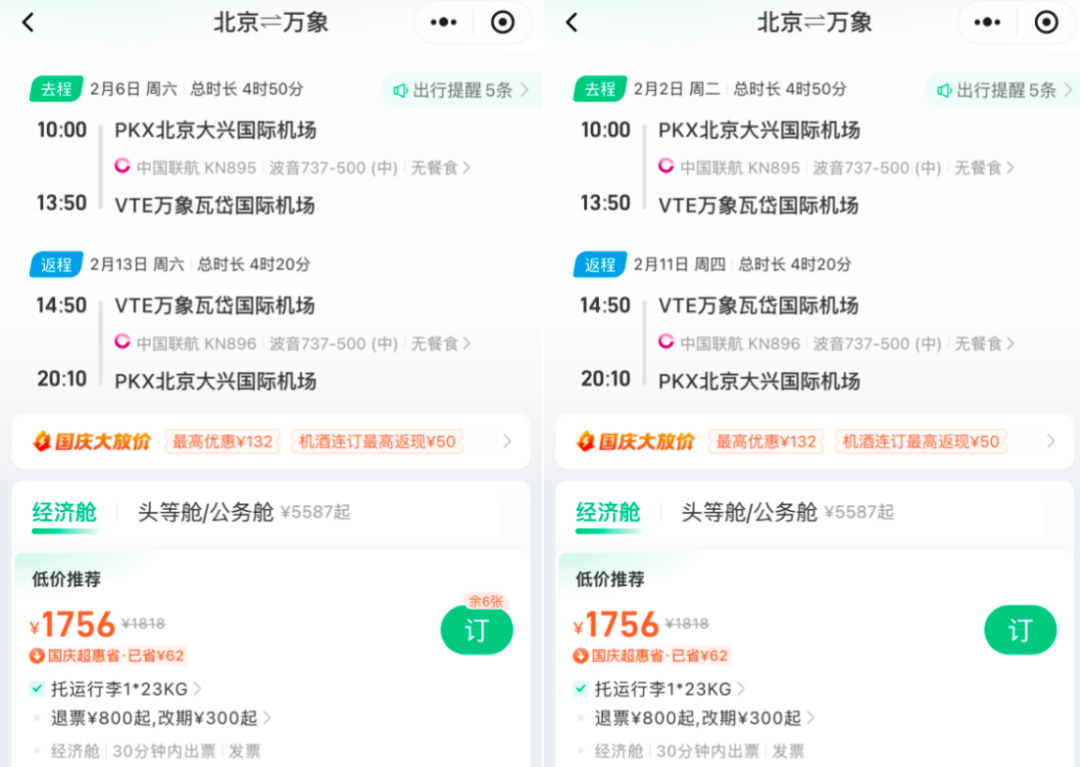Select the 经济舱 tab on the Feb 2 screen
The height and width of the screenshot is (767, 1080).
tap(608, 513)
